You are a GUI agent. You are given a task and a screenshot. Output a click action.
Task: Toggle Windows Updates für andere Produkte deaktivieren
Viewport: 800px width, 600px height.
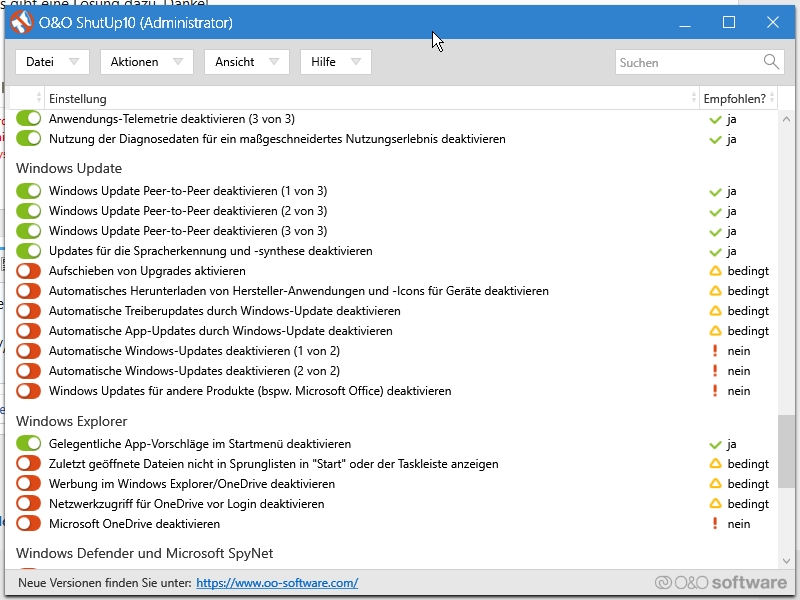click(x=28, y=390)
